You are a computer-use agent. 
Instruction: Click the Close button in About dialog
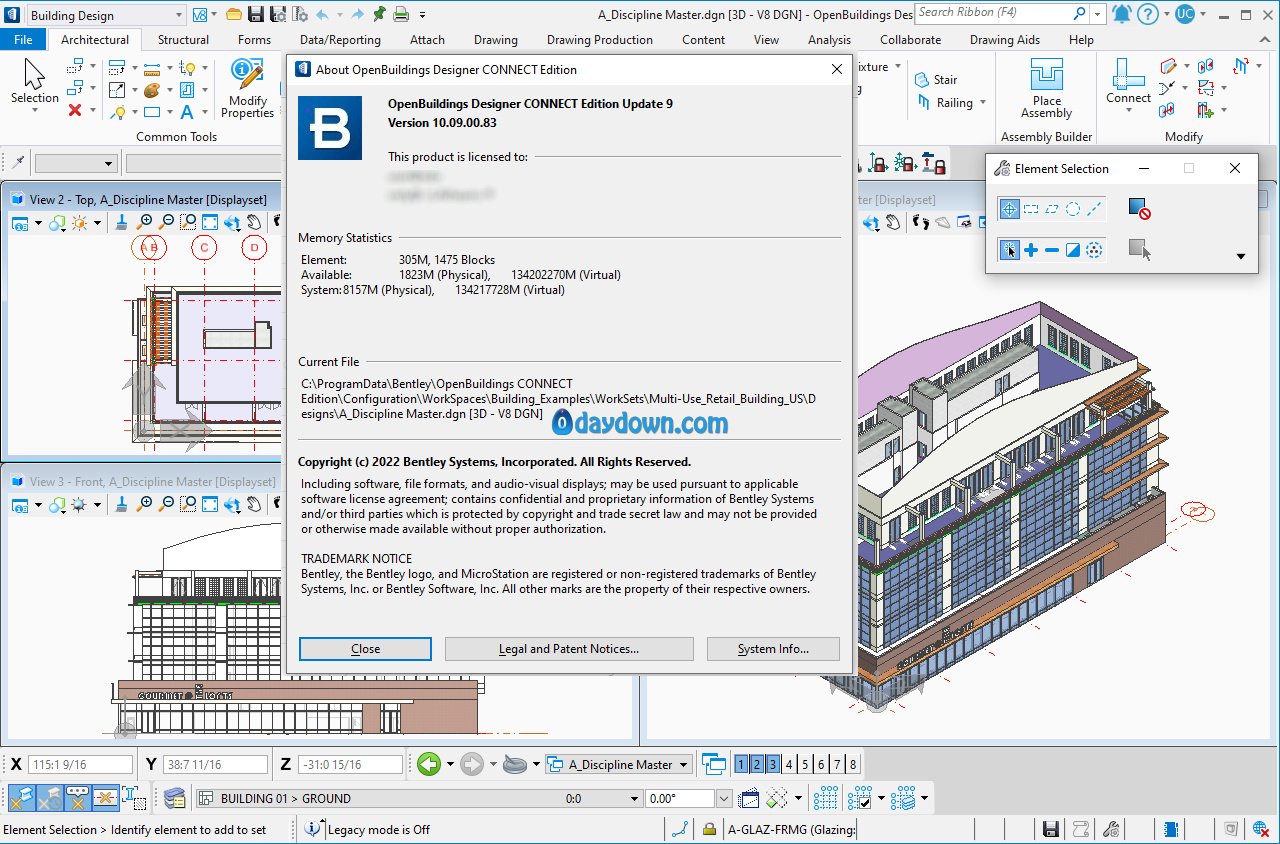pyautogui.click(x=365, y=649)
